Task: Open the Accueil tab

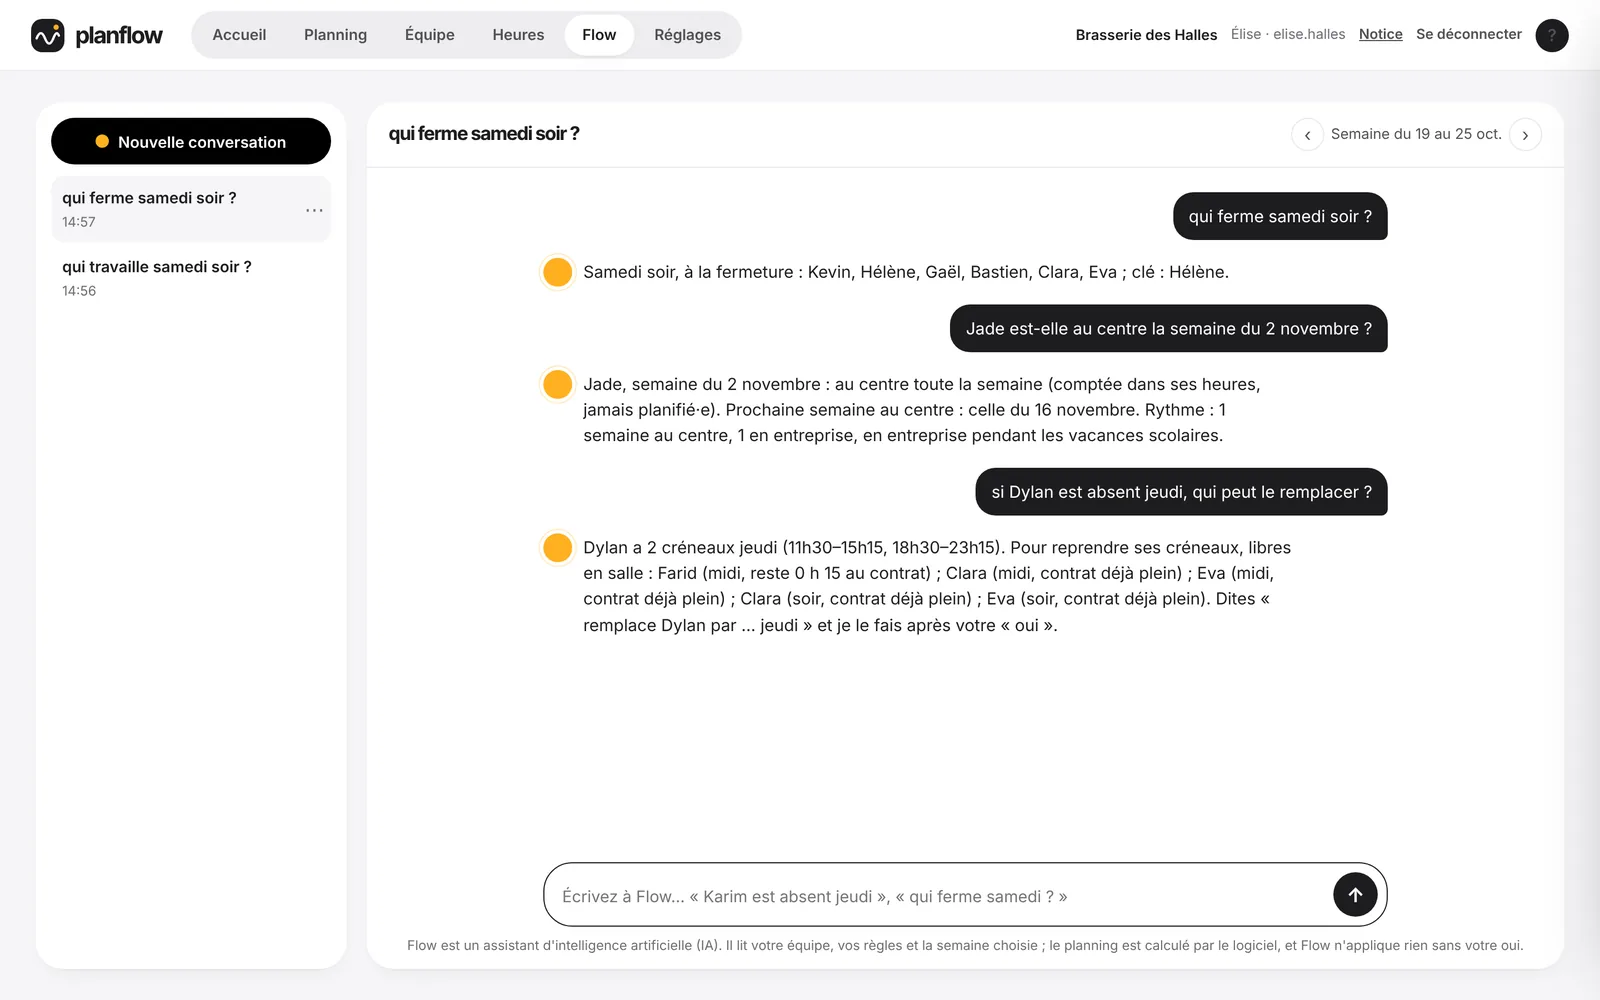Action: pos(239,35)
